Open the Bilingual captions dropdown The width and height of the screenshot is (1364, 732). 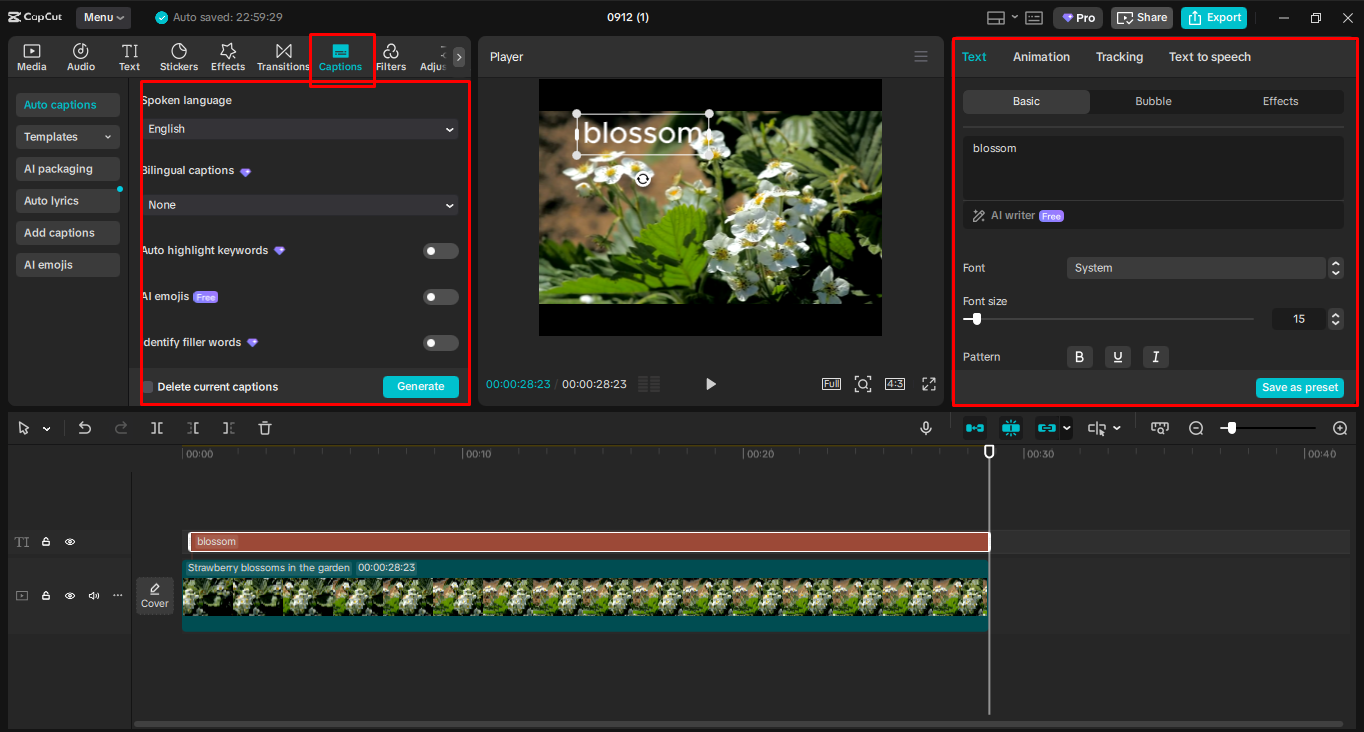[299, 204]
